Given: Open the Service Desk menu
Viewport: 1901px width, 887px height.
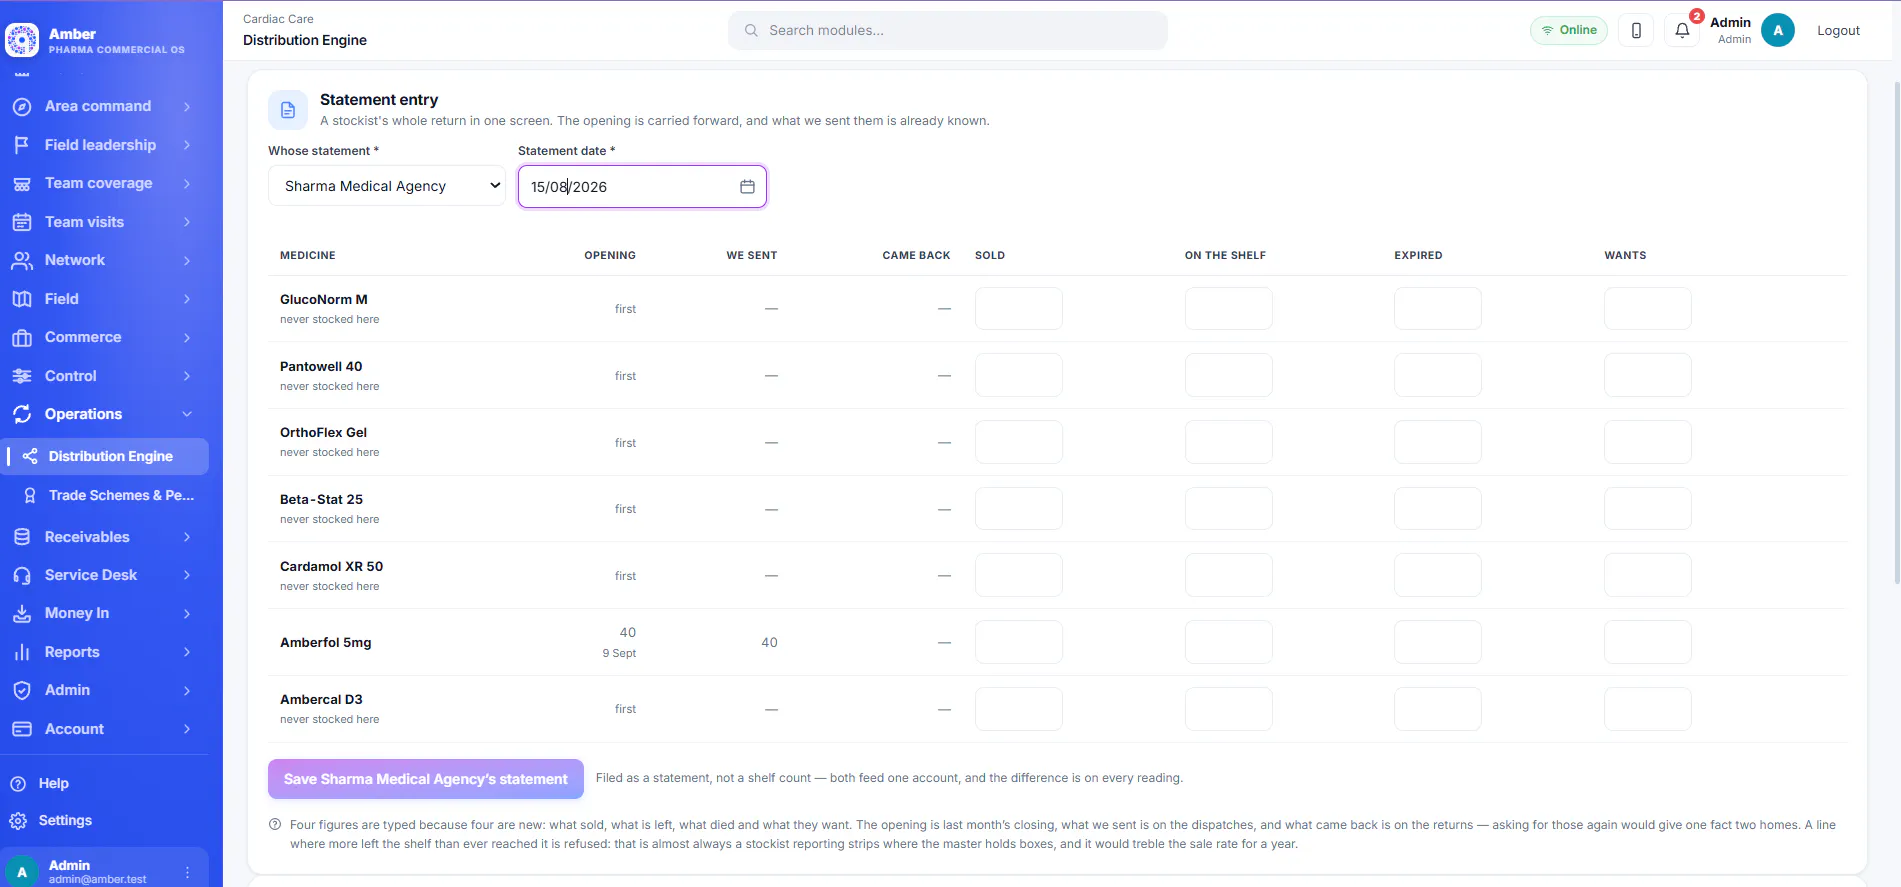Looking at the screenshot, I should [105, 575].
